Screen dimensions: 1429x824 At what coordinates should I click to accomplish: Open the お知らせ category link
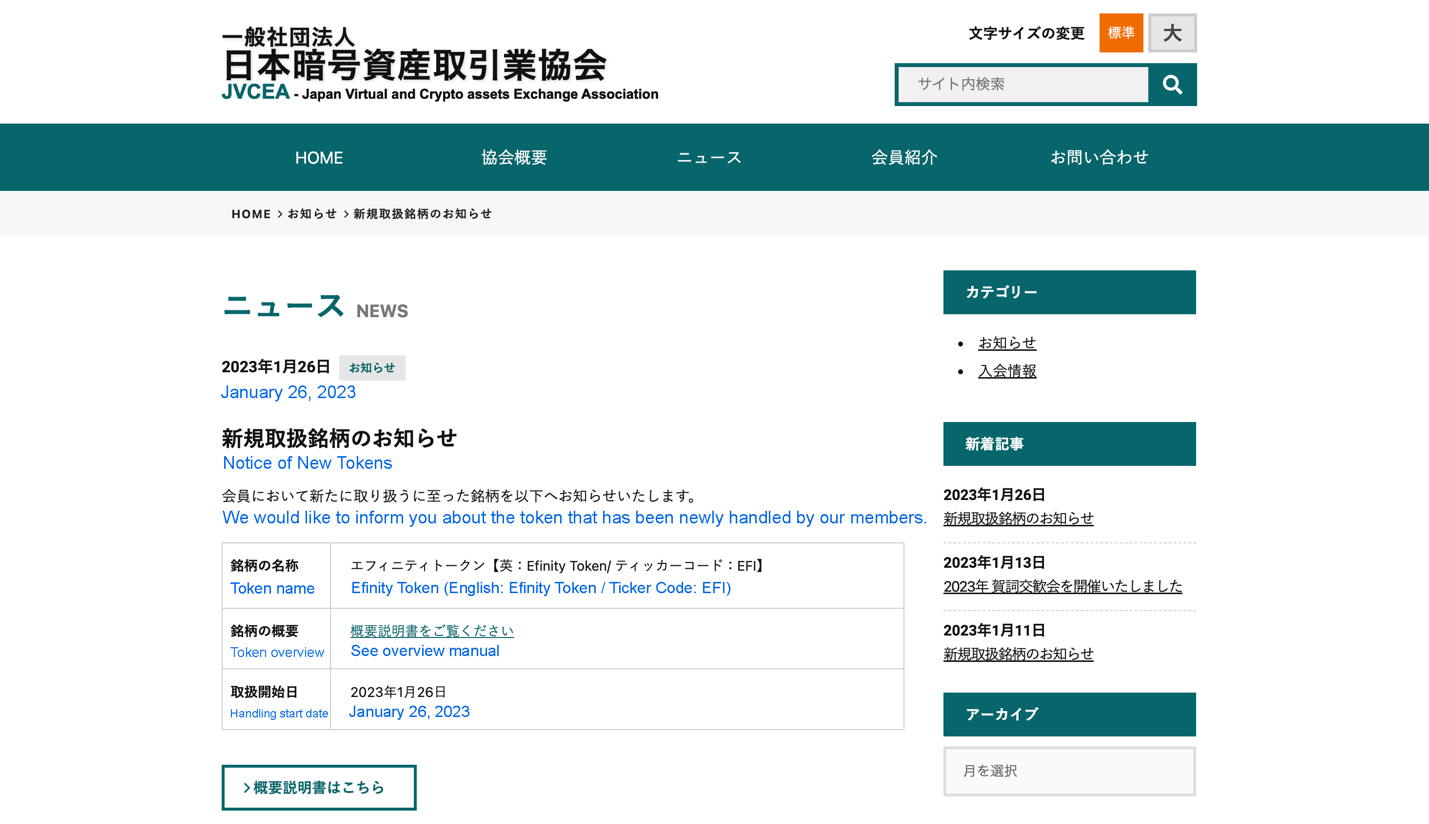1007,343
